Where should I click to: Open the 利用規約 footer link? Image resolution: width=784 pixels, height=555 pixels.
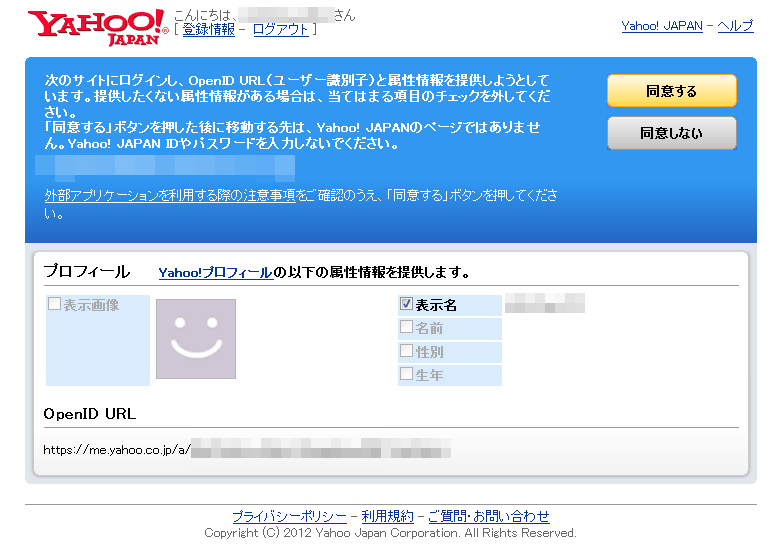[388, 516]
